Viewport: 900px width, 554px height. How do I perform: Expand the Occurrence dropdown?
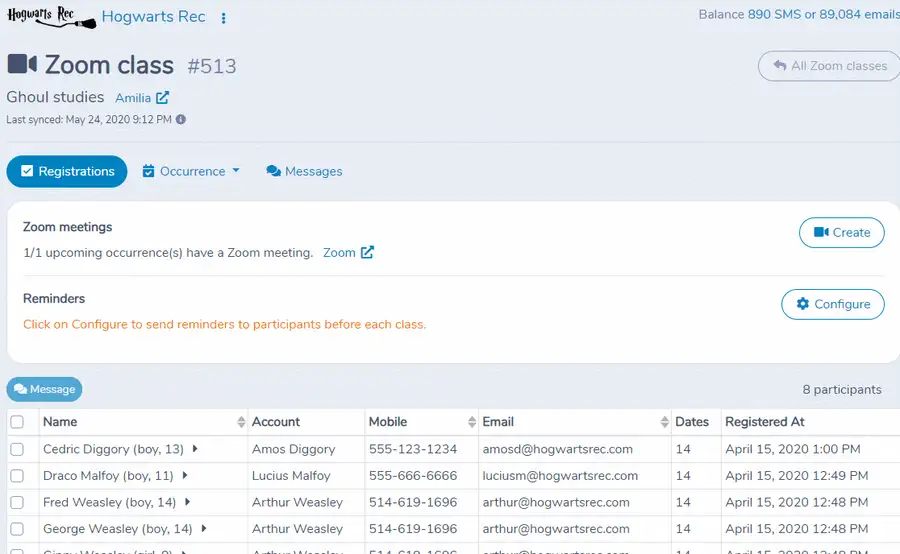pos(191,171)
